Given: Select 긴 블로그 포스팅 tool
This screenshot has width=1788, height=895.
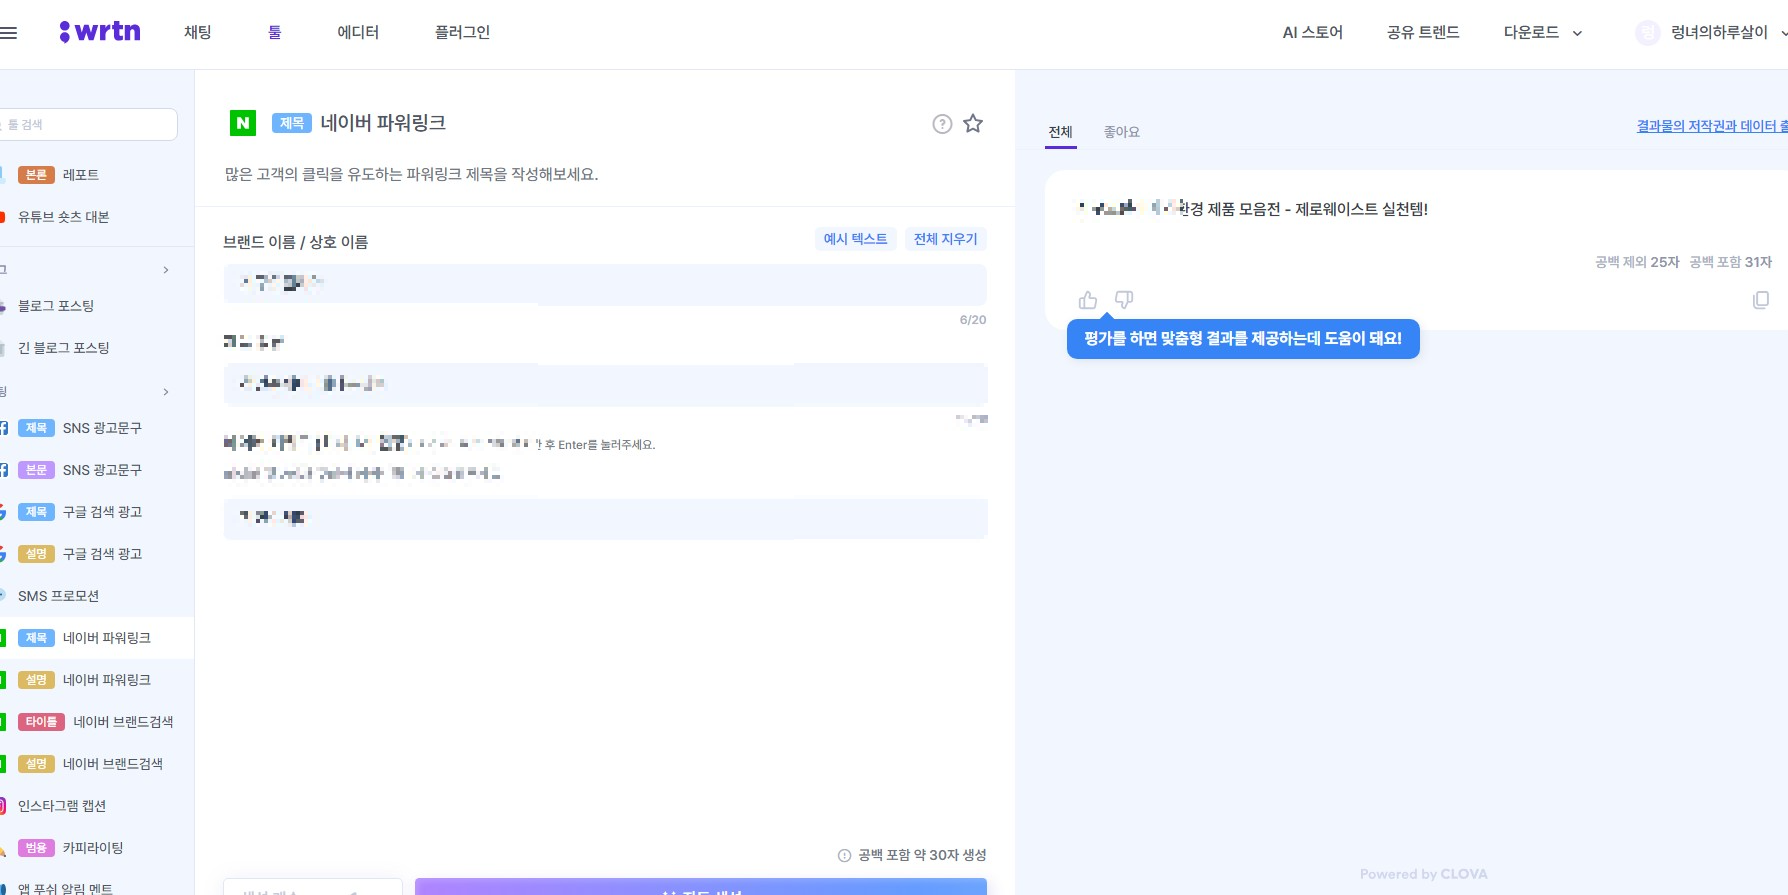Looking at the screenshot, I should coord(97,348).
